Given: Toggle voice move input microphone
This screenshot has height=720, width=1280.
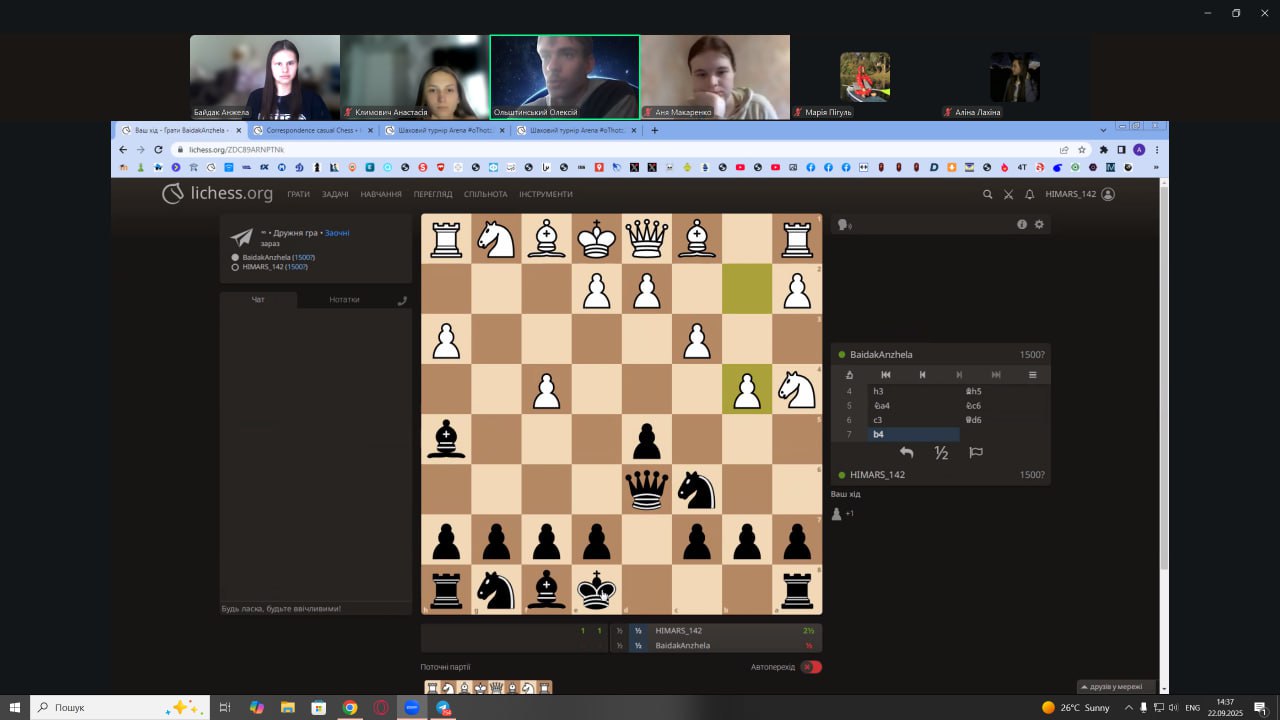Looking at the screenshot, I should pyautogui.click(x=843, y=225).
